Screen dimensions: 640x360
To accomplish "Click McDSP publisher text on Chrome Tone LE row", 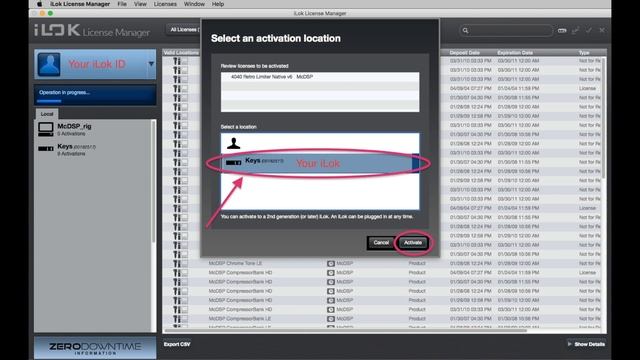I will click(344, 263).
